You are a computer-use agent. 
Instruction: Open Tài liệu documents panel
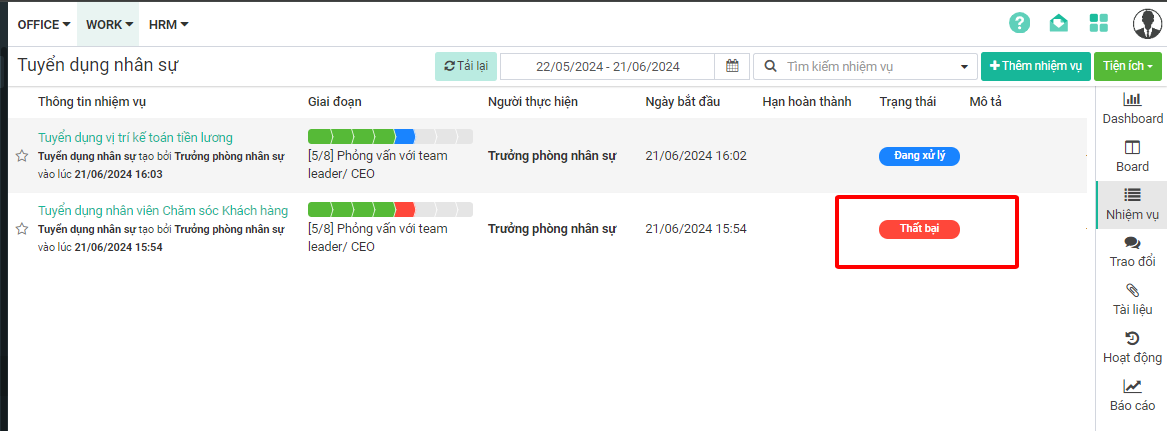coord(1132,299)
